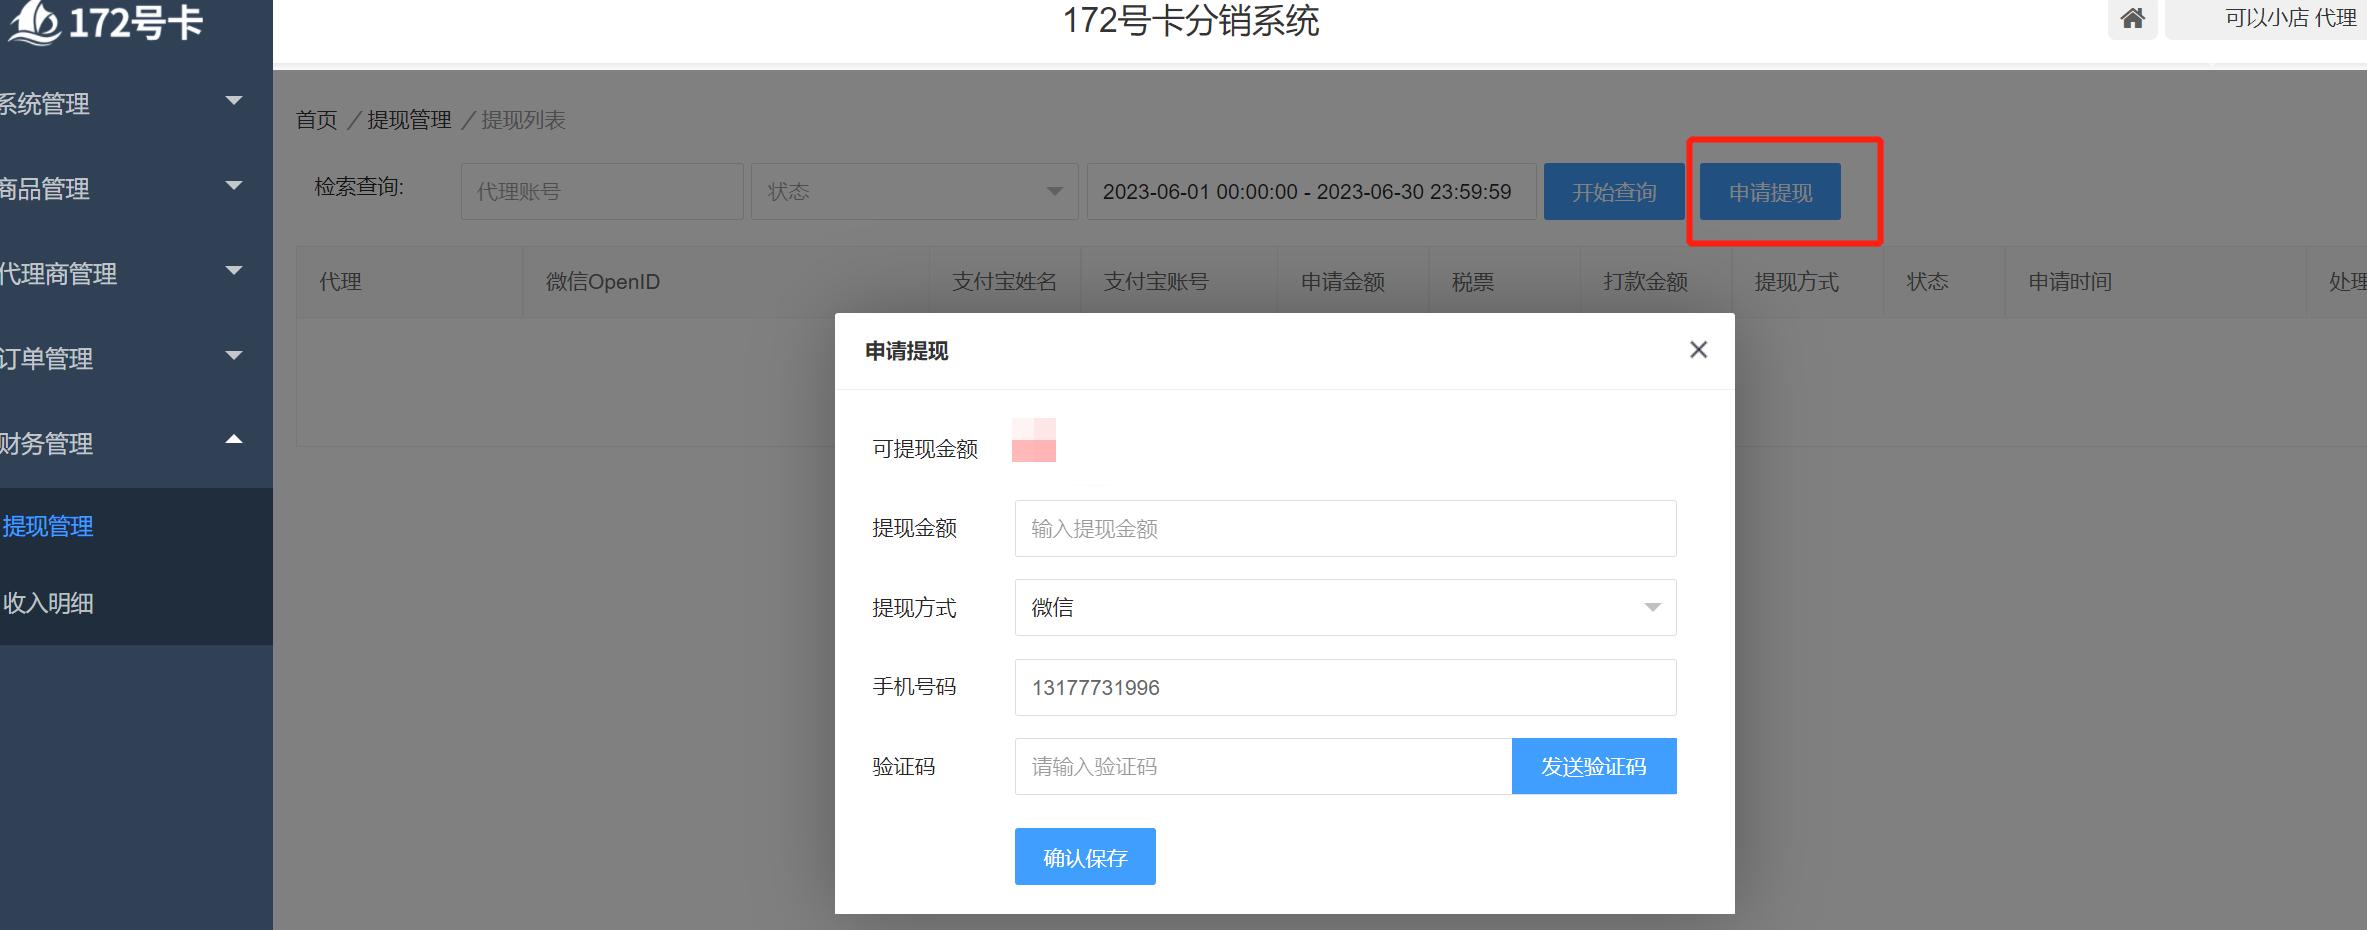Expand the 商品管理 sidebar arrow
The width and height of the screenshot is (2367, 930).
tap(236, 185)
